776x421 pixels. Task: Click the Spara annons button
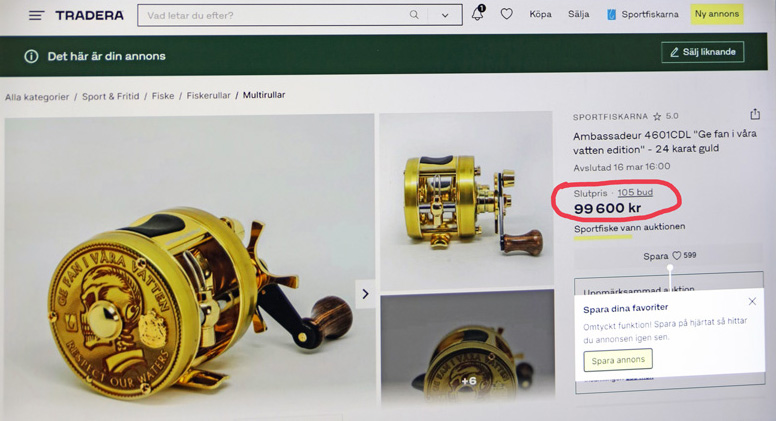click(x=618, y=360)
